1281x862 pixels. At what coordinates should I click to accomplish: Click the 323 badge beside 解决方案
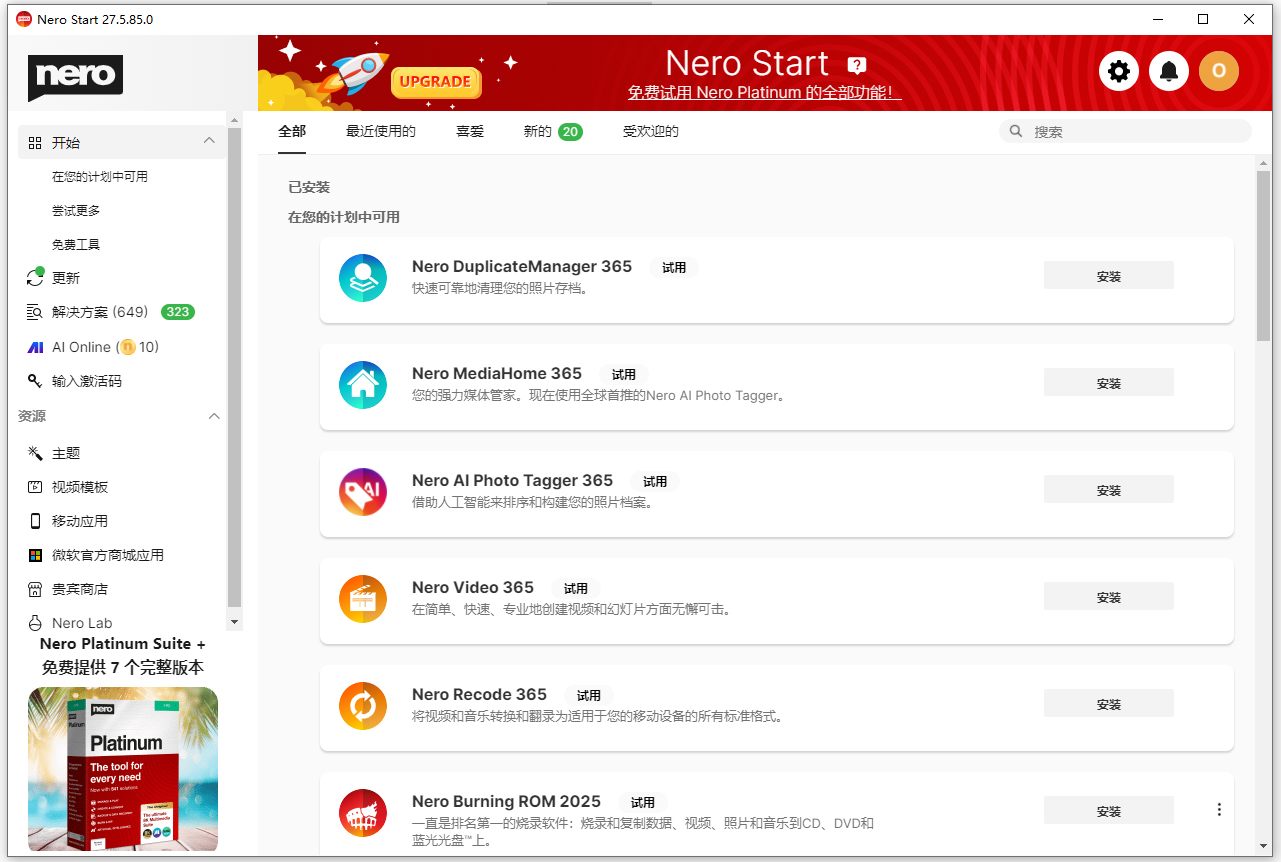[178, 312]
